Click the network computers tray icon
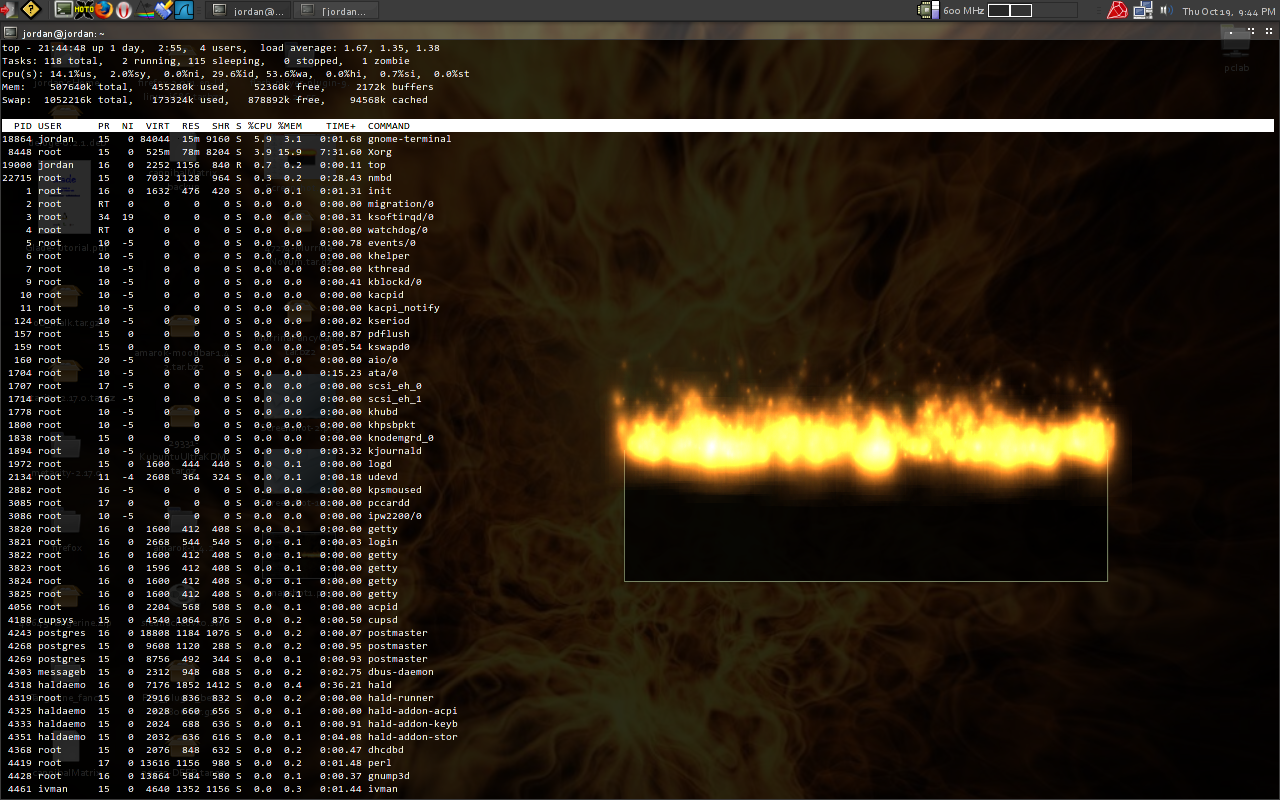1280x800 pixels. tap(1143, 10)
